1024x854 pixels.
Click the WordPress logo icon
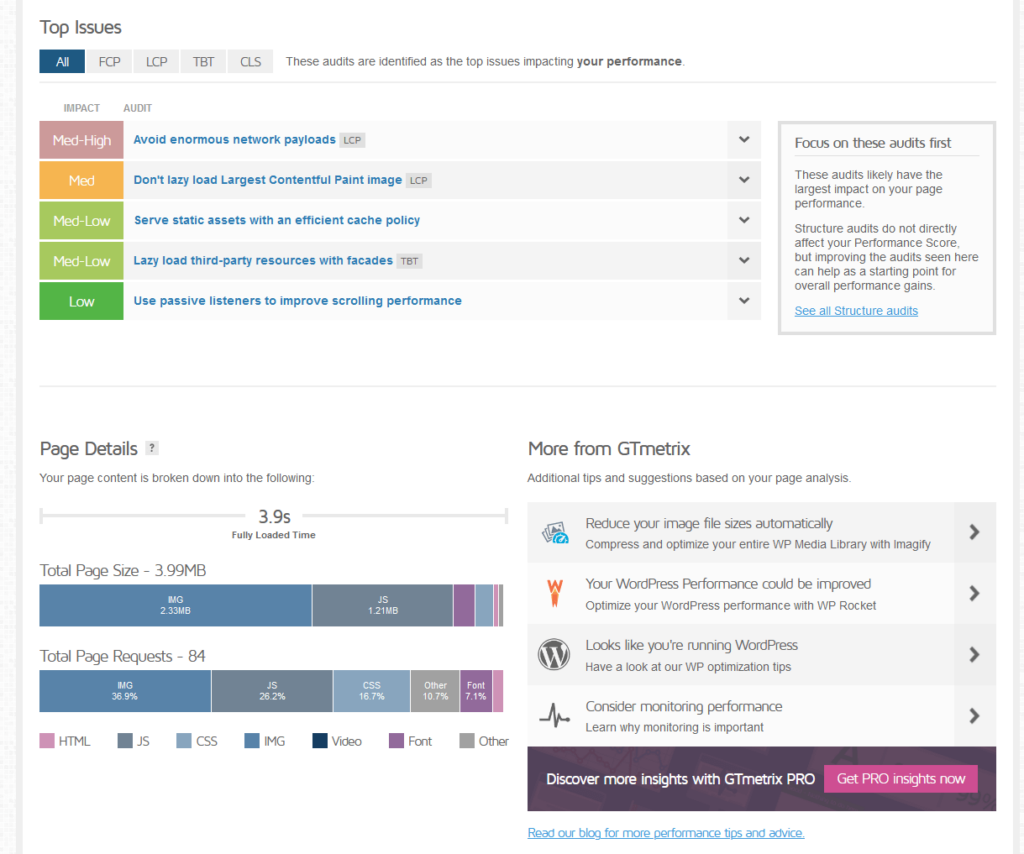click(x=554, y=655)
